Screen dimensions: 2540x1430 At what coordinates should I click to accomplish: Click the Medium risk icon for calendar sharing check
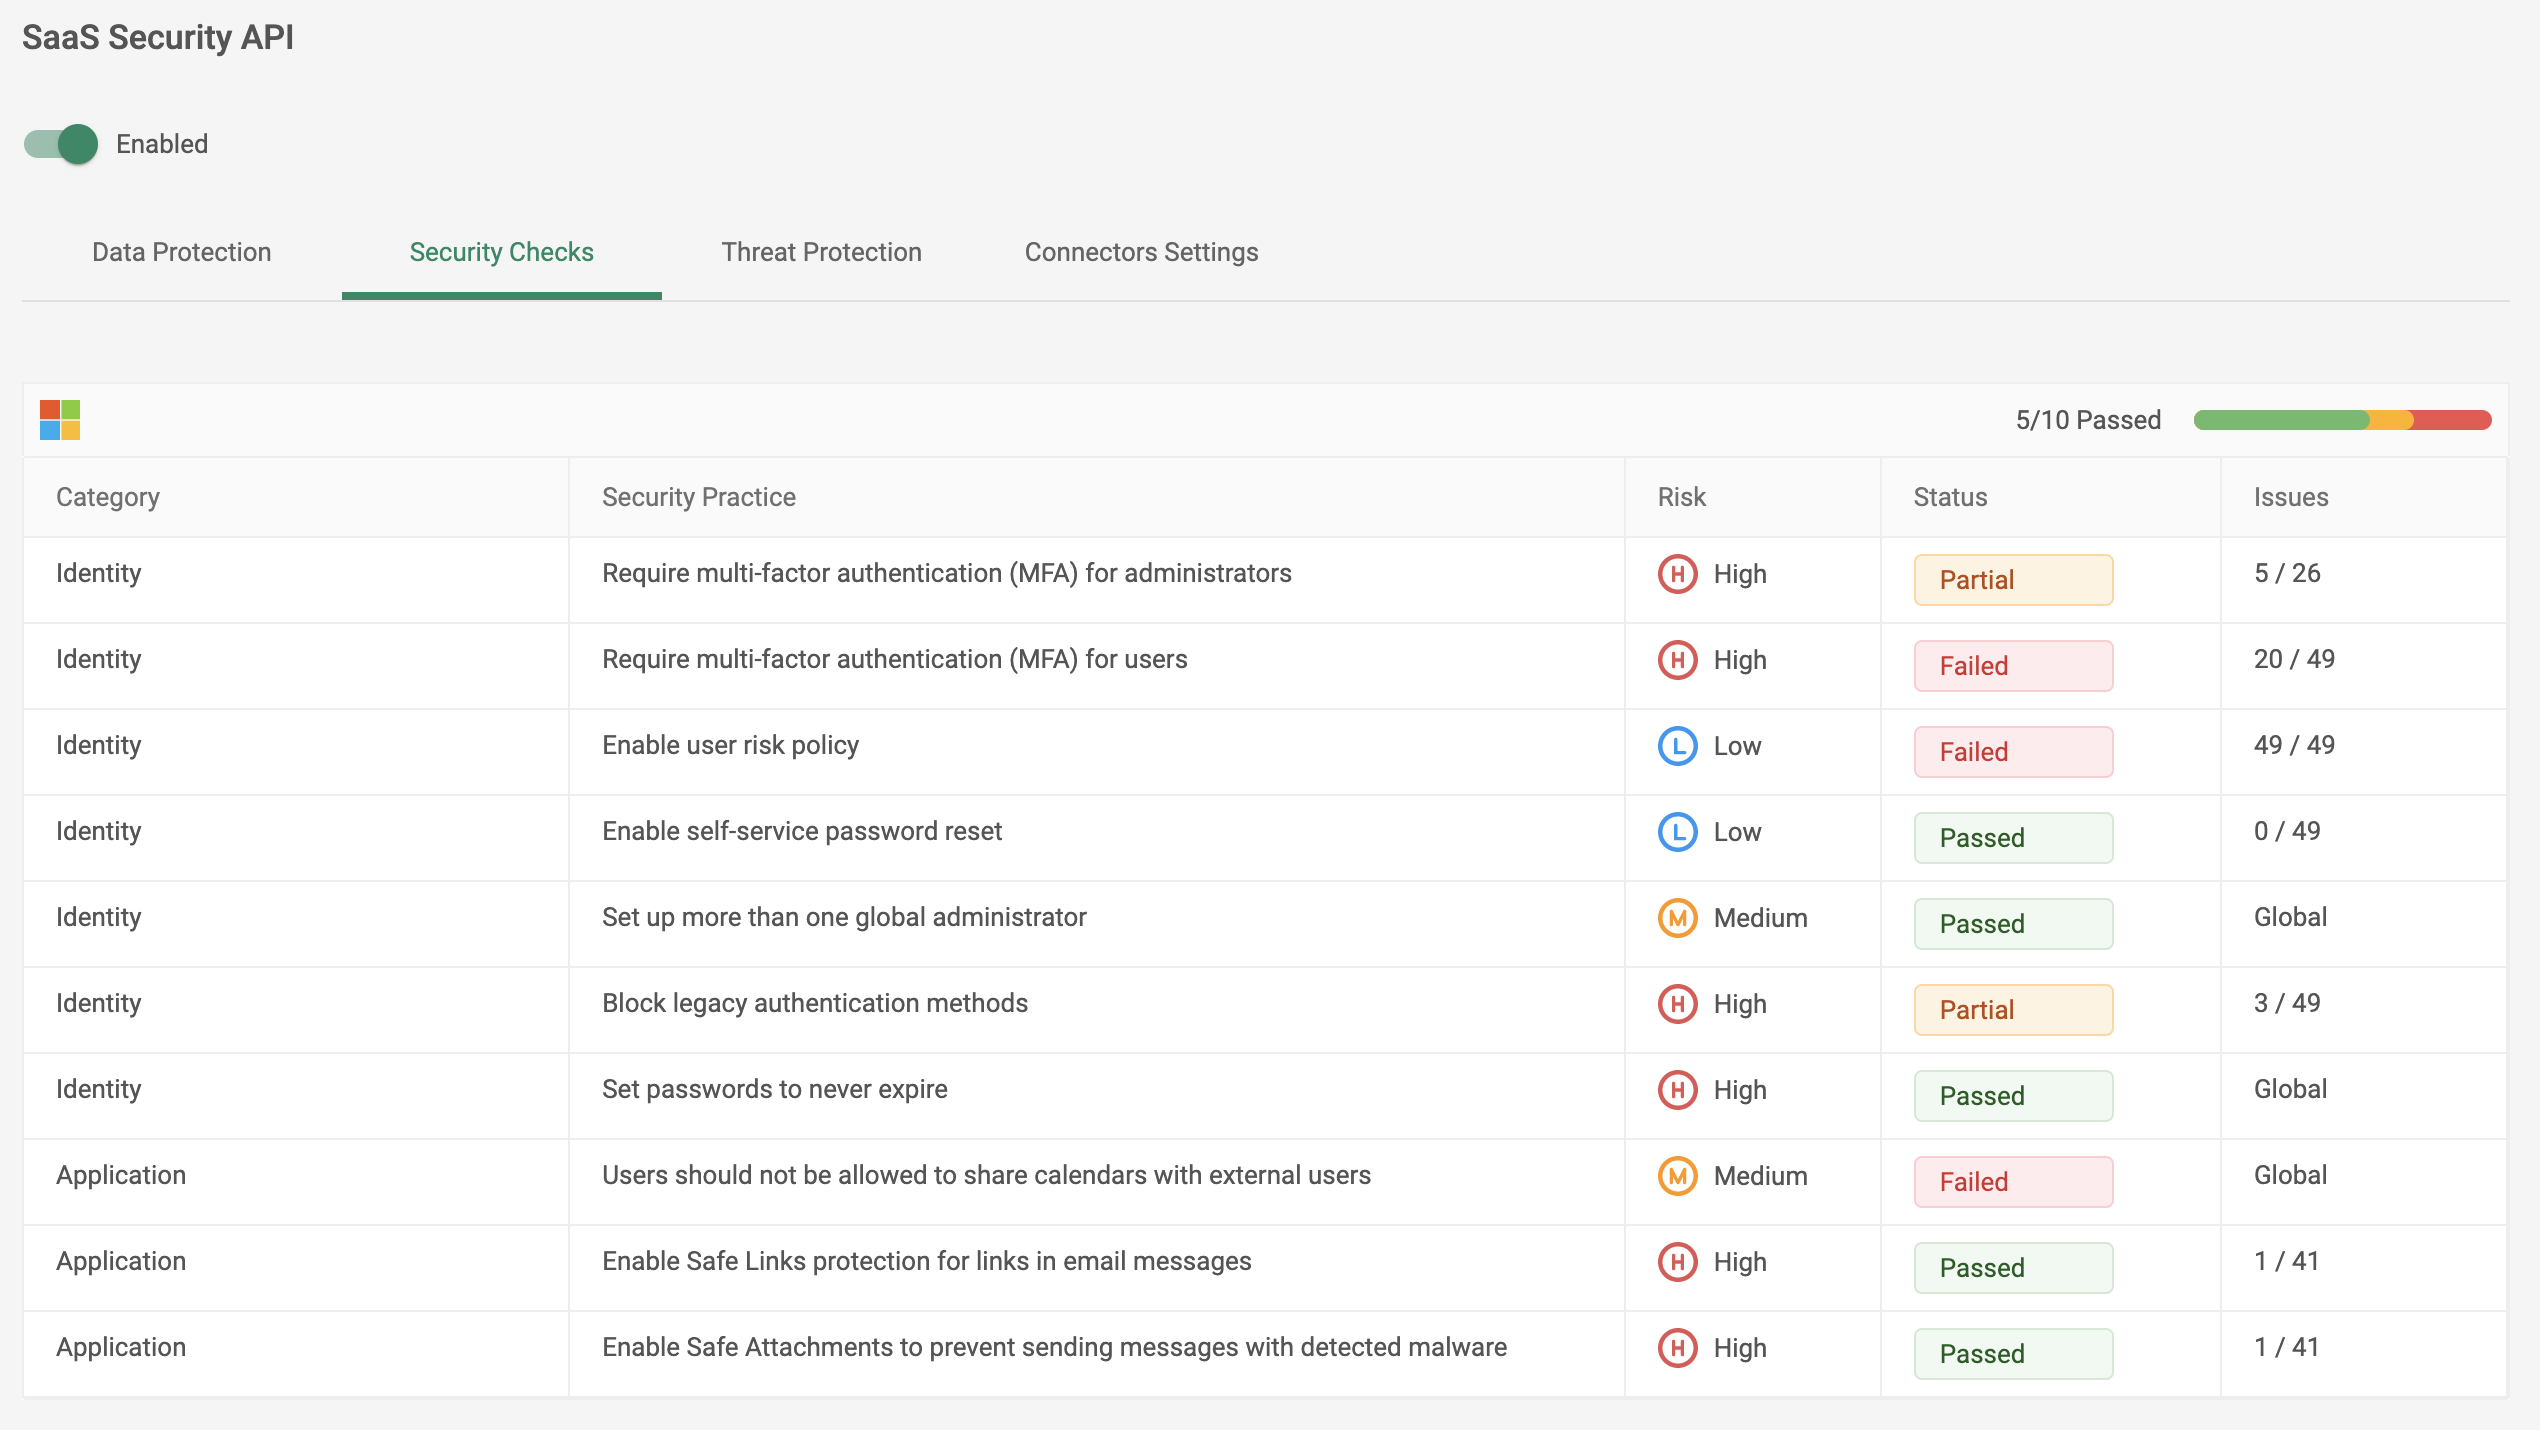coord(1679,1176)
